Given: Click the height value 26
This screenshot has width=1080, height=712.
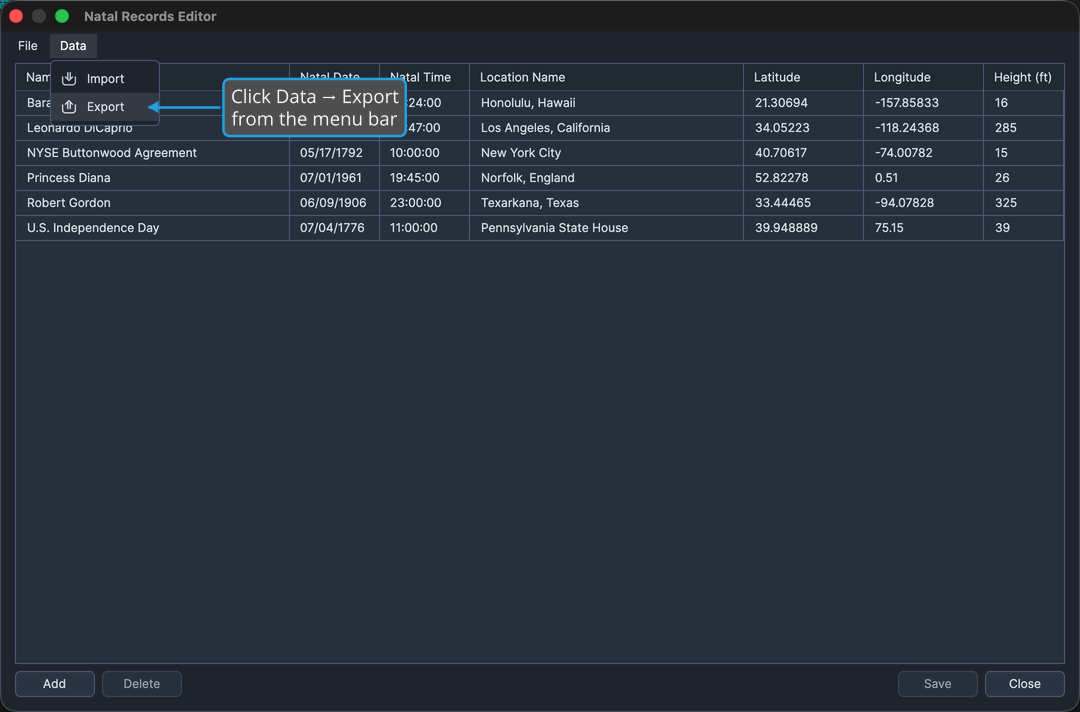Looking at the screenshot, I should (1002, 178).
